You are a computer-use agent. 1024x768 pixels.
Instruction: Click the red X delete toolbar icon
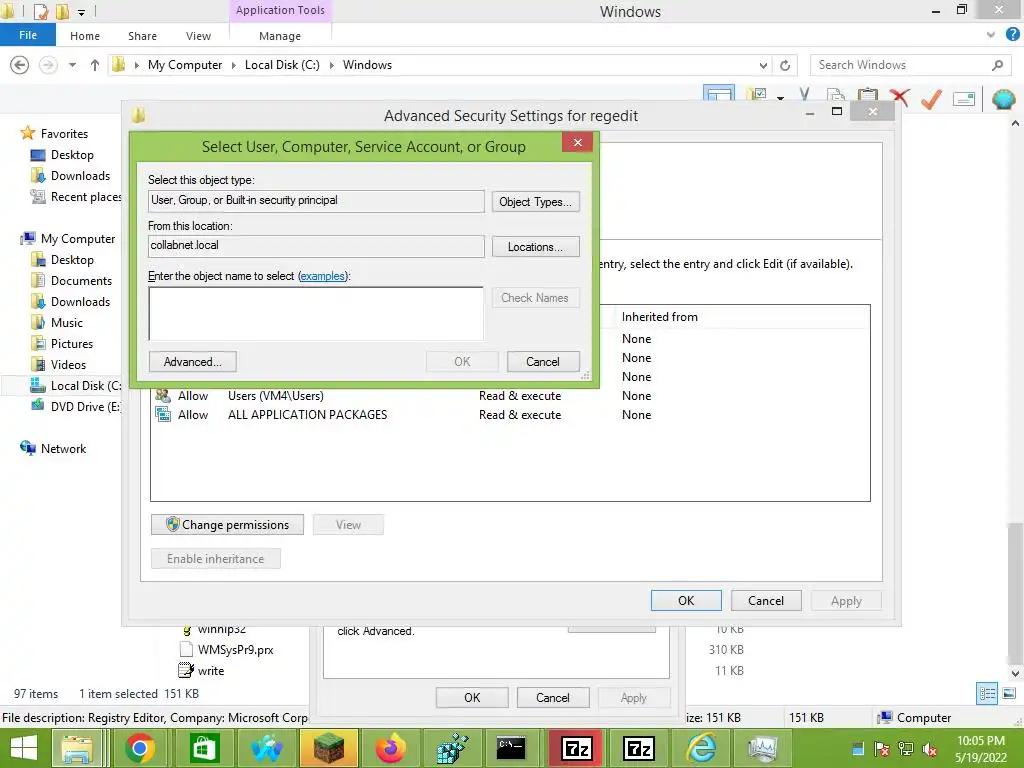click(899, 97)
